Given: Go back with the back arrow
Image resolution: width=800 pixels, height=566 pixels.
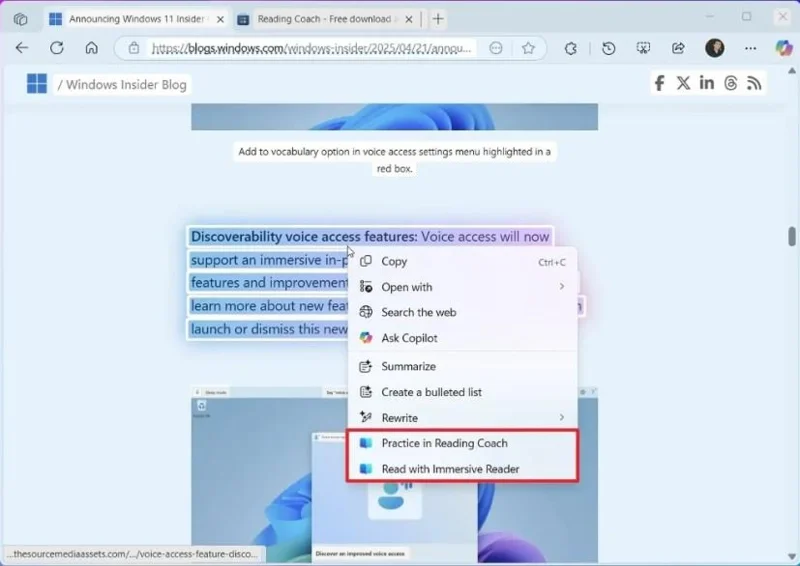Looking at the screenshot, I should pyautogui.click(x=22, y=48).
